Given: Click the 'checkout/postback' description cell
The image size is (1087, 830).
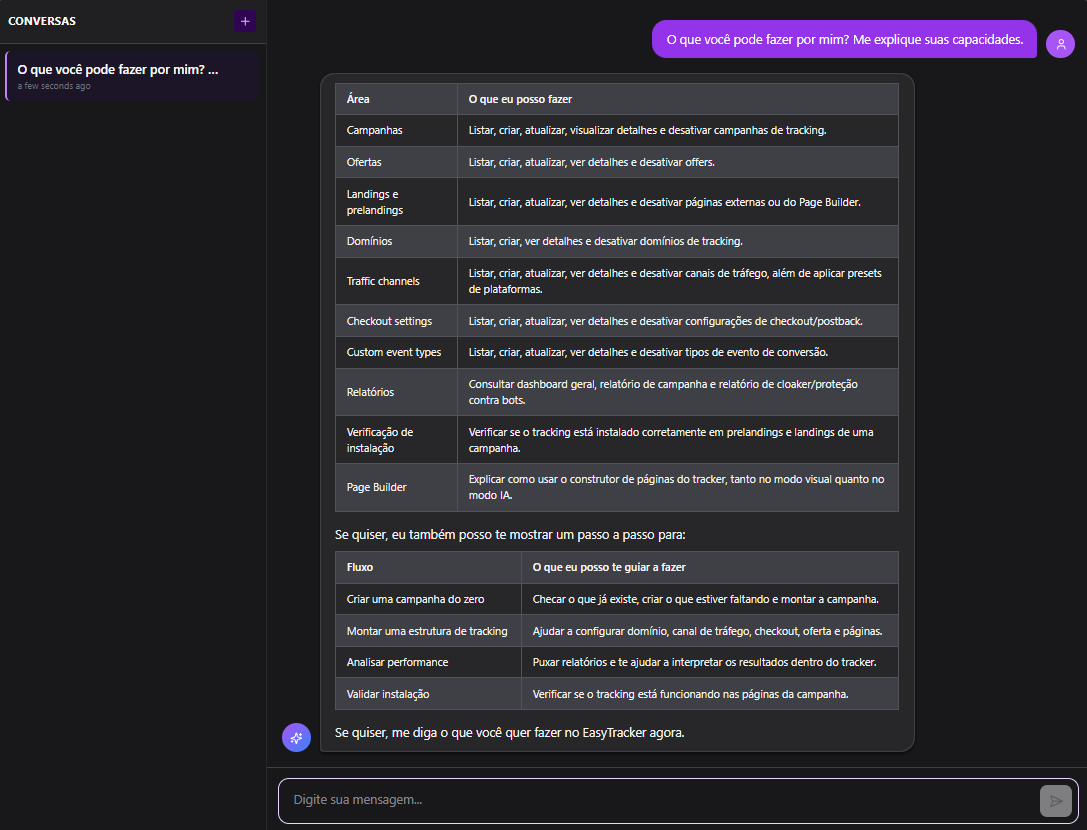Looking at the screenshot, I should pyautogui.click(x=677, y=321).
